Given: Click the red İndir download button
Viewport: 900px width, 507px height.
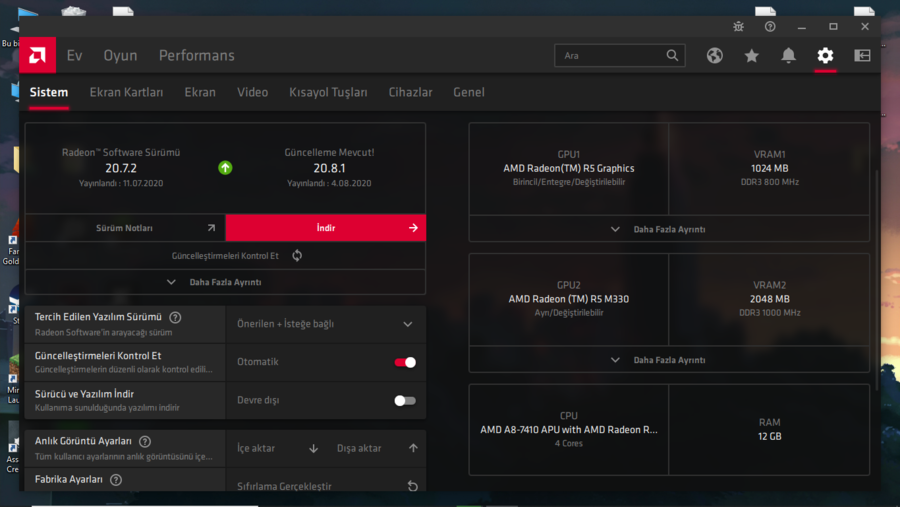Looking at the screenshot, I should coord(325,228).
